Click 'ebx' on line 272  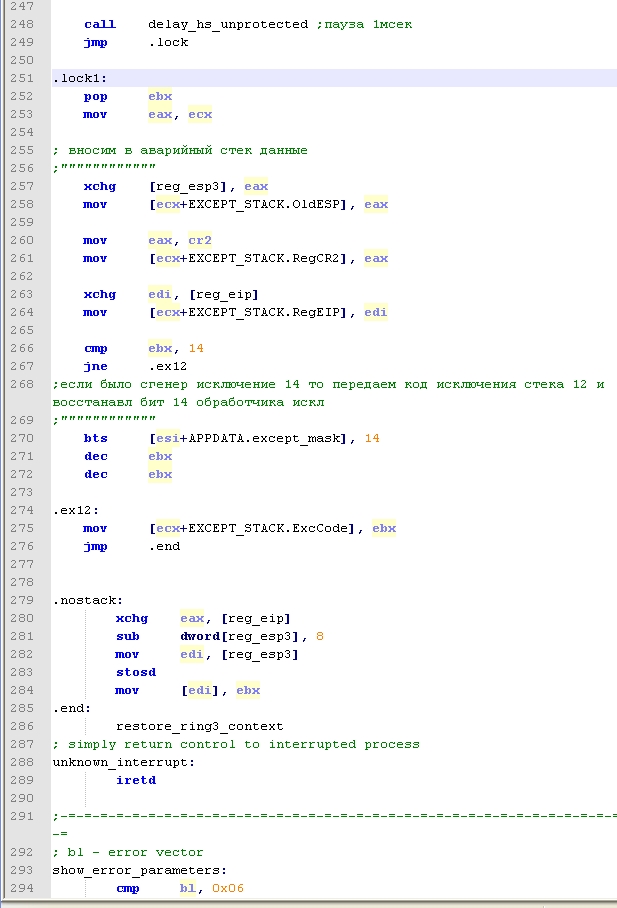tap(160, 474)
